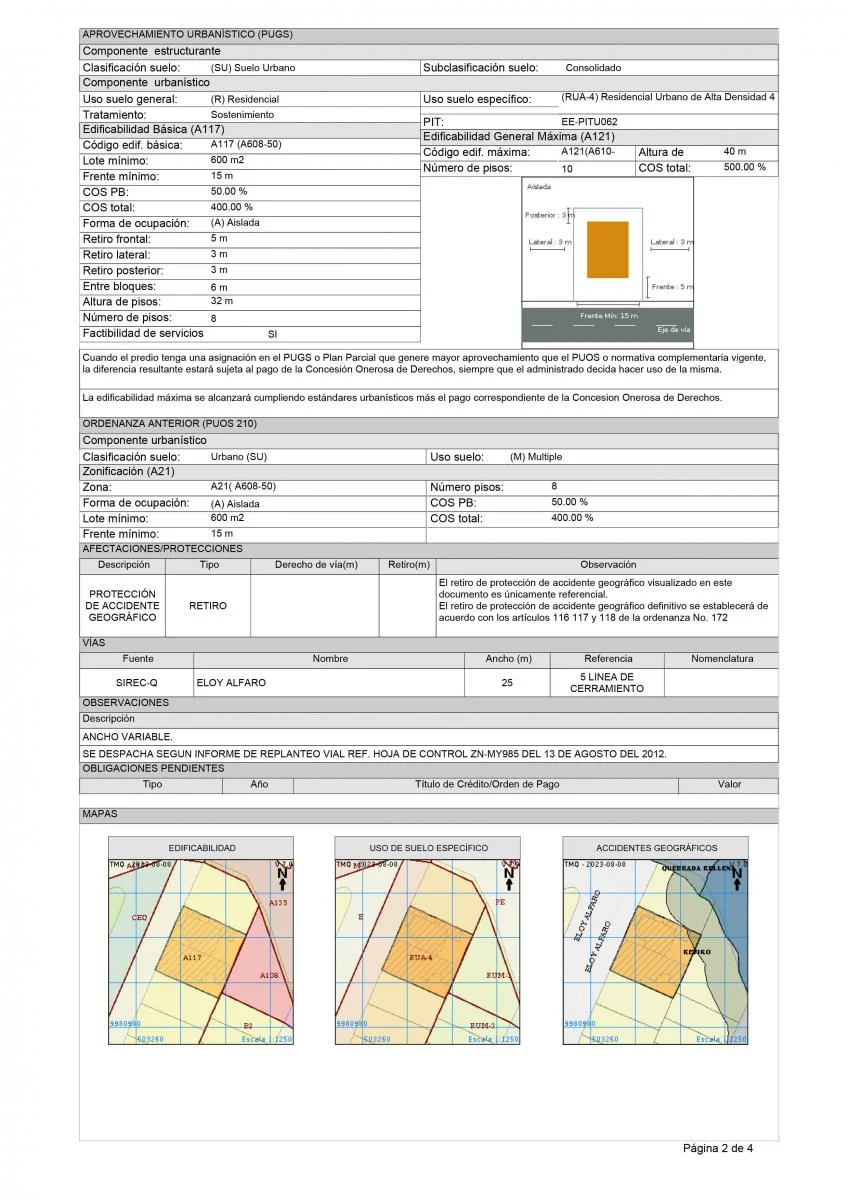Click the '32 m' Altura de pisos value

tap(222, 301)
